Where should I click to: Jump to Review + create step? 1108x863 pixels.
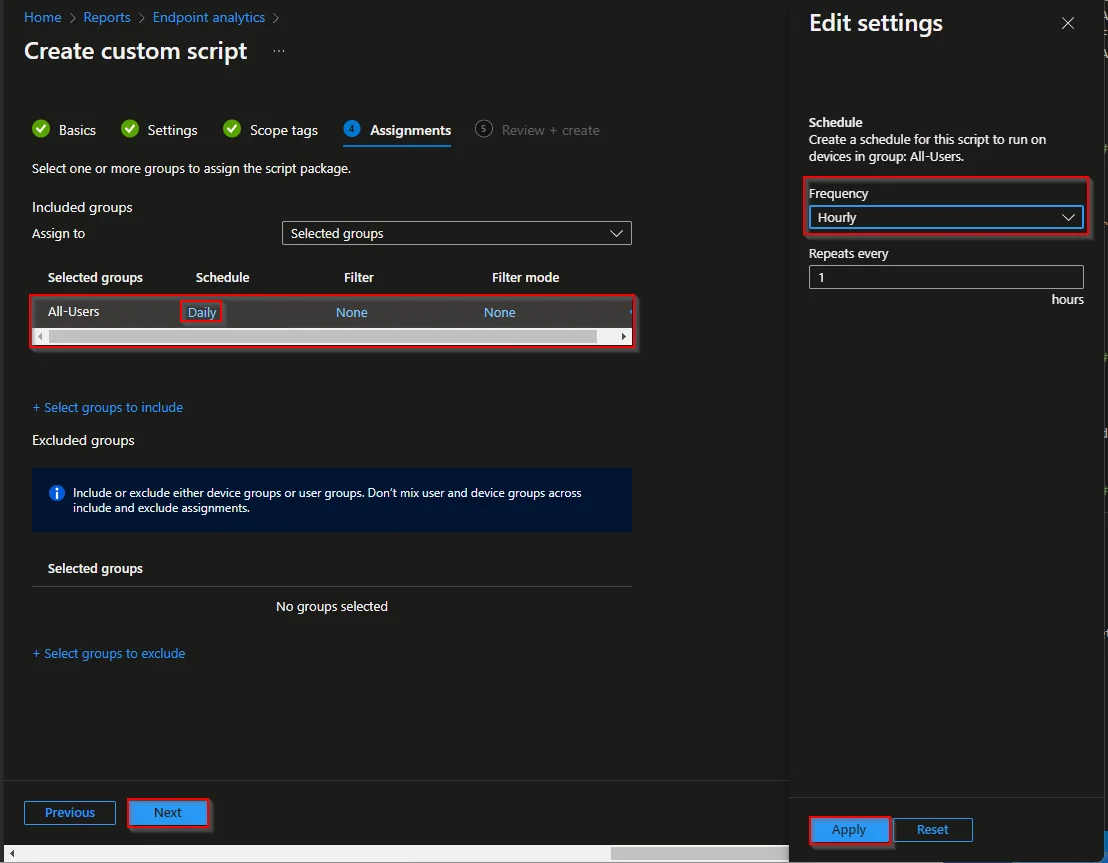tap(550, 130)
